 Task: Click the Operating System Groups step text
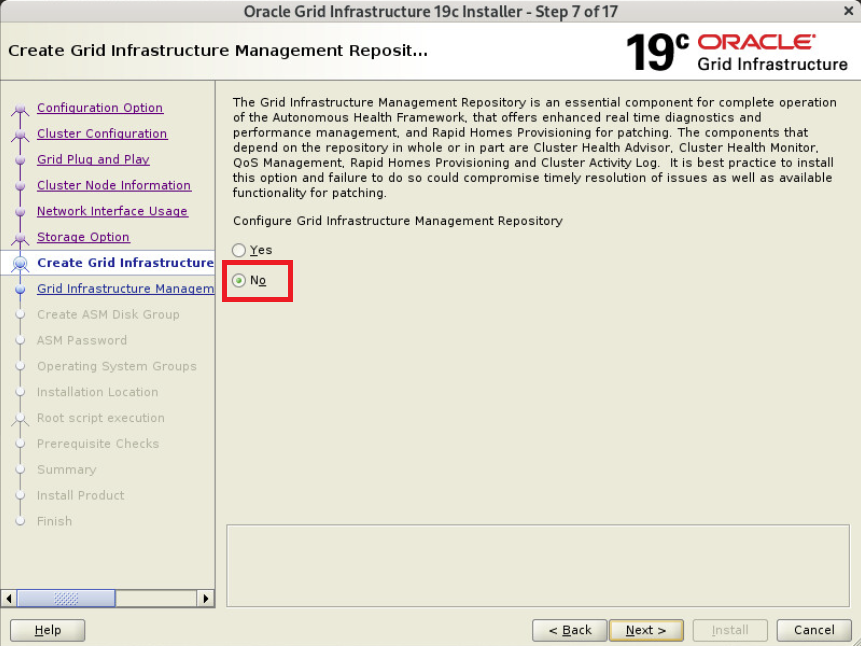[117, 366]
